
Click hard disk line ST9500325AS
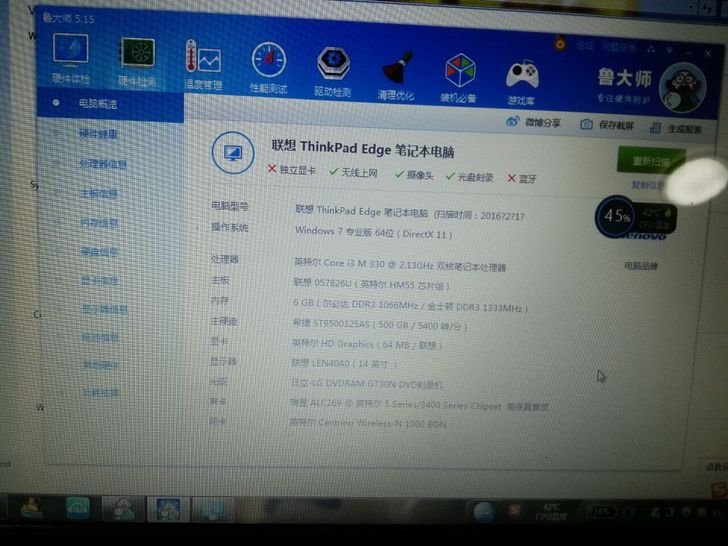379,325
